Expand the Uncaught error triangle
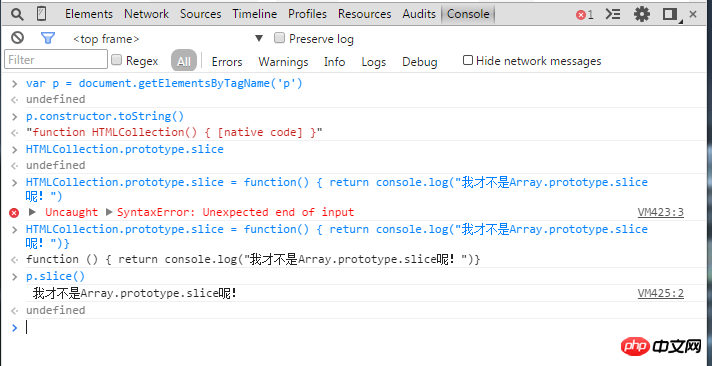The height and width of the screenshot is (366, 712). [32, 212]
